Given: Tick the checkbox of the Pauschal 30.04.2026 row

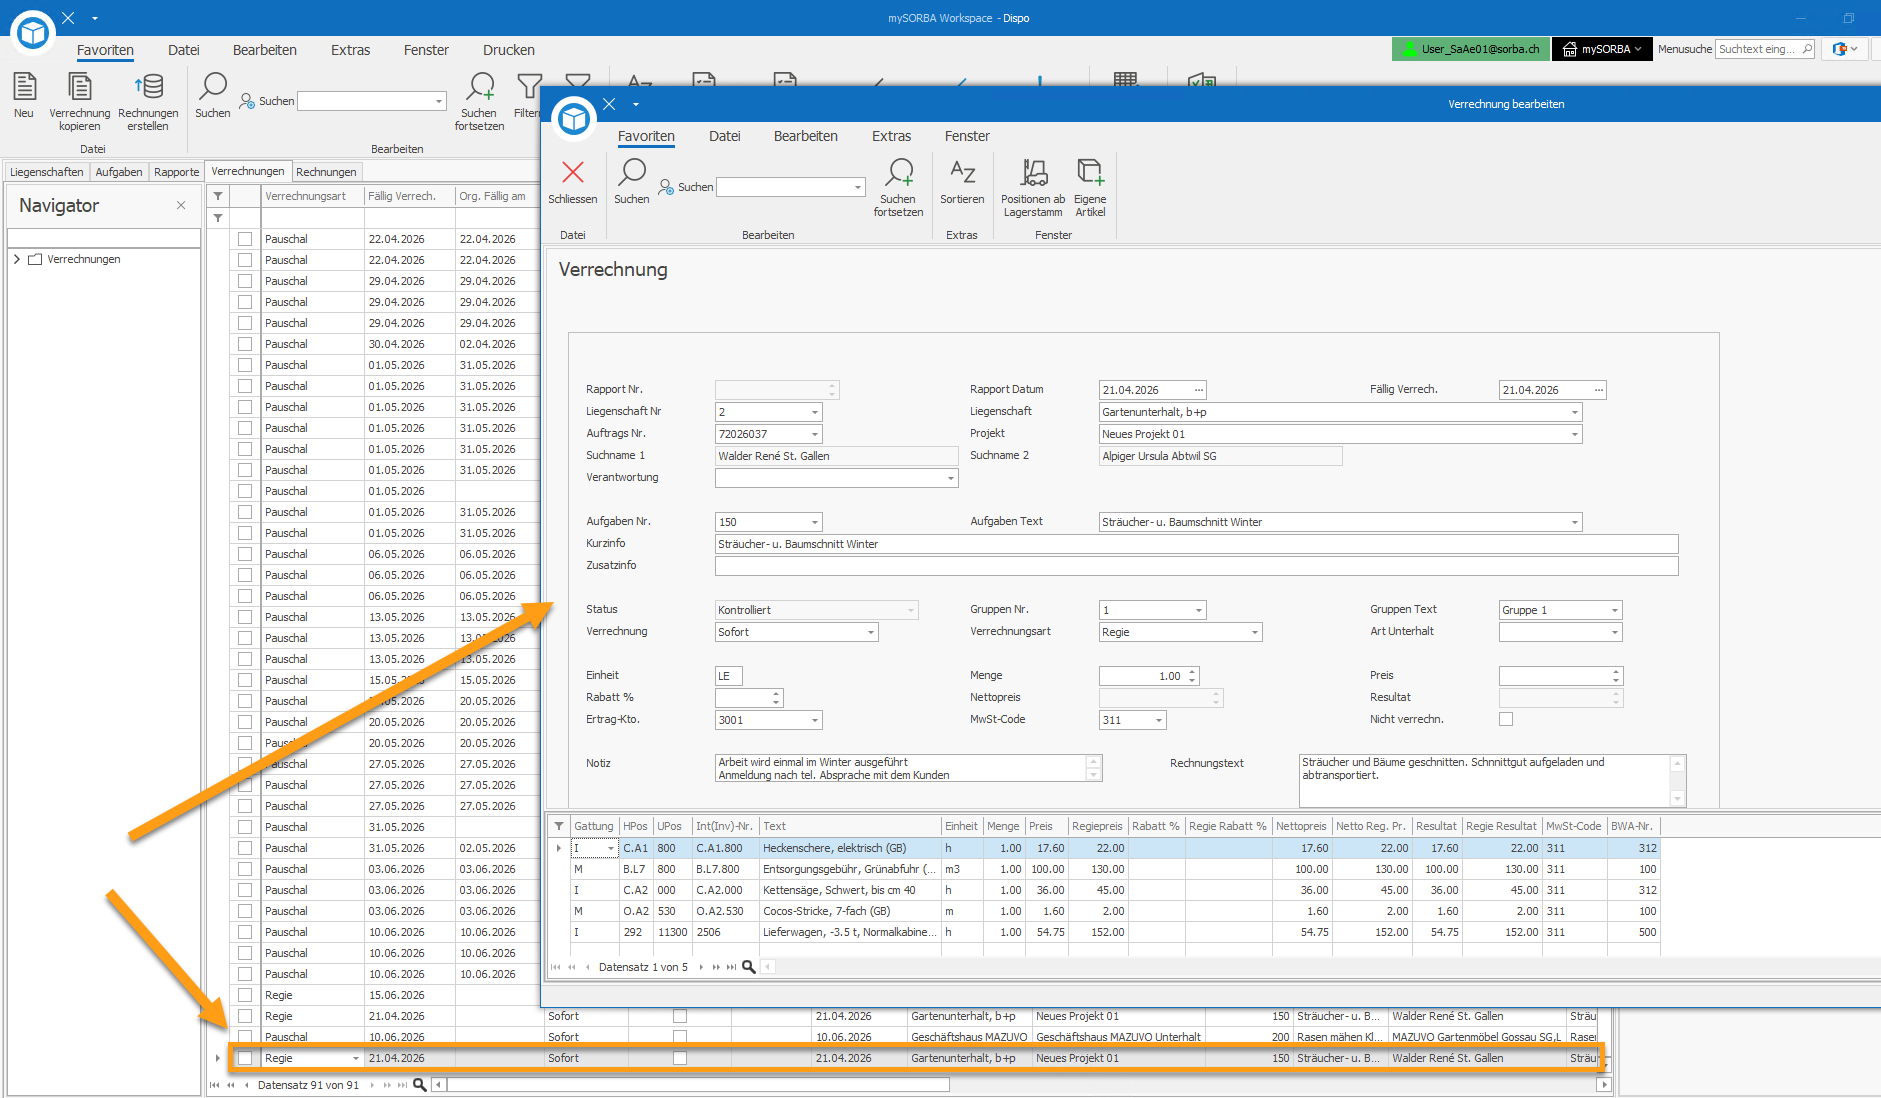Looking at the screenshot, I should (245, 344).
